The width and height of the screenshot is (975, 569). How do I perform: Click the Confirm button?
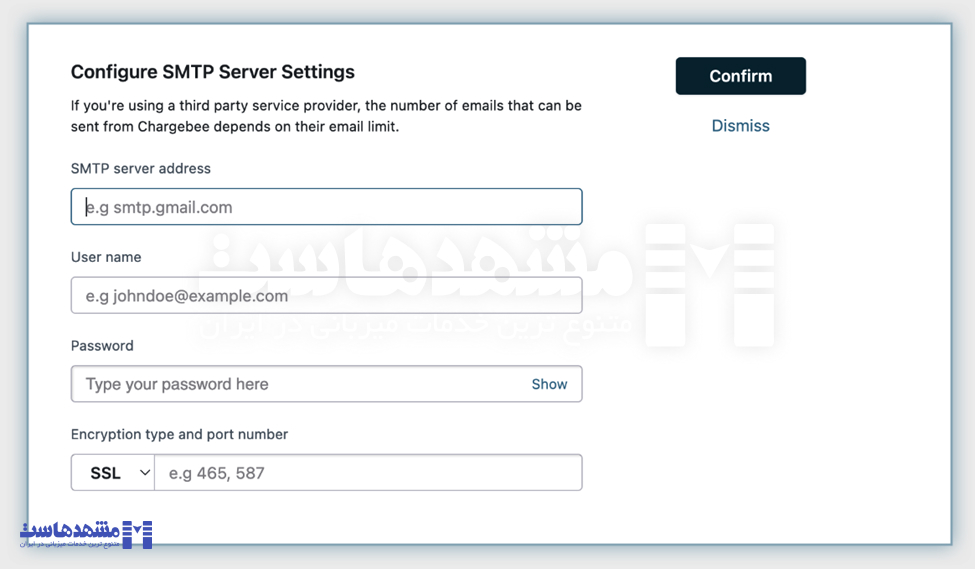click(x=740, y=76)
